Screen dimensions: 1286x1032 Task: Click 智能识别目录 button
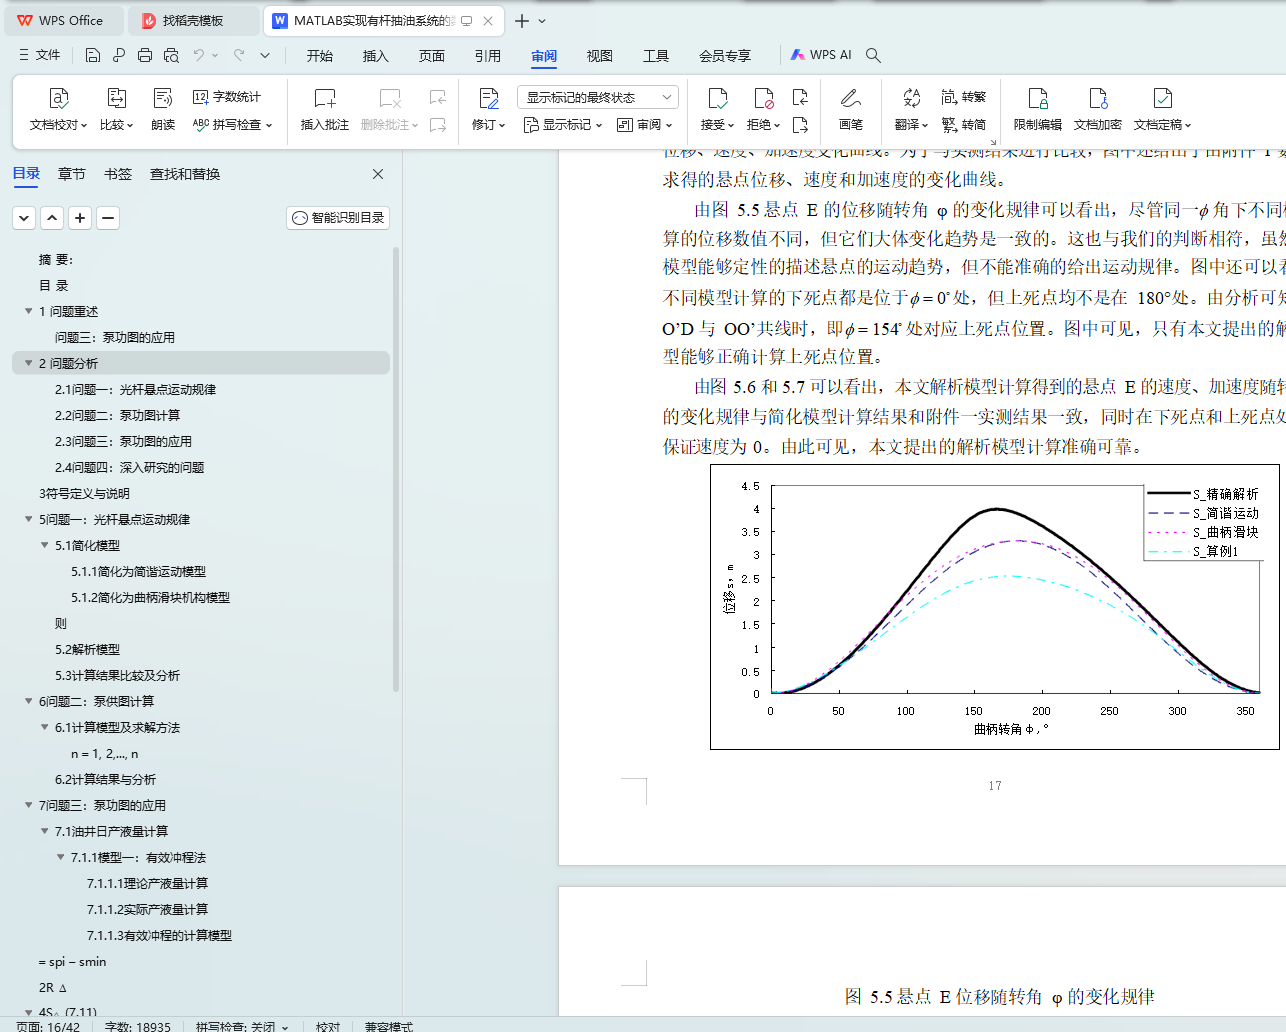click(x=338, y=217)
